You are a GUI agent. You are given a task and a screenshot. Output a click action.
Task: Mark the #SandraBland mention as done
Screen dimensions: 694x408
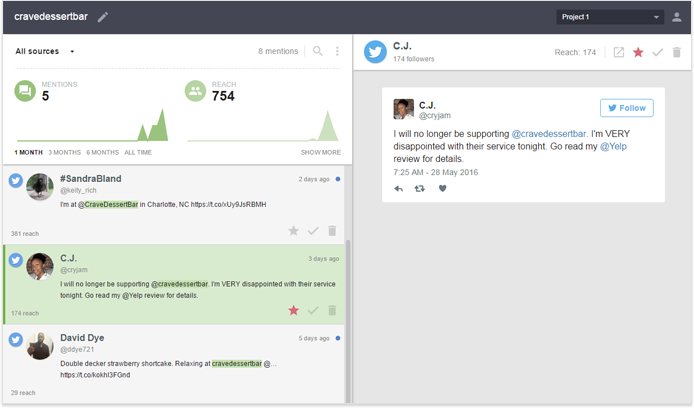coord(313,231)
